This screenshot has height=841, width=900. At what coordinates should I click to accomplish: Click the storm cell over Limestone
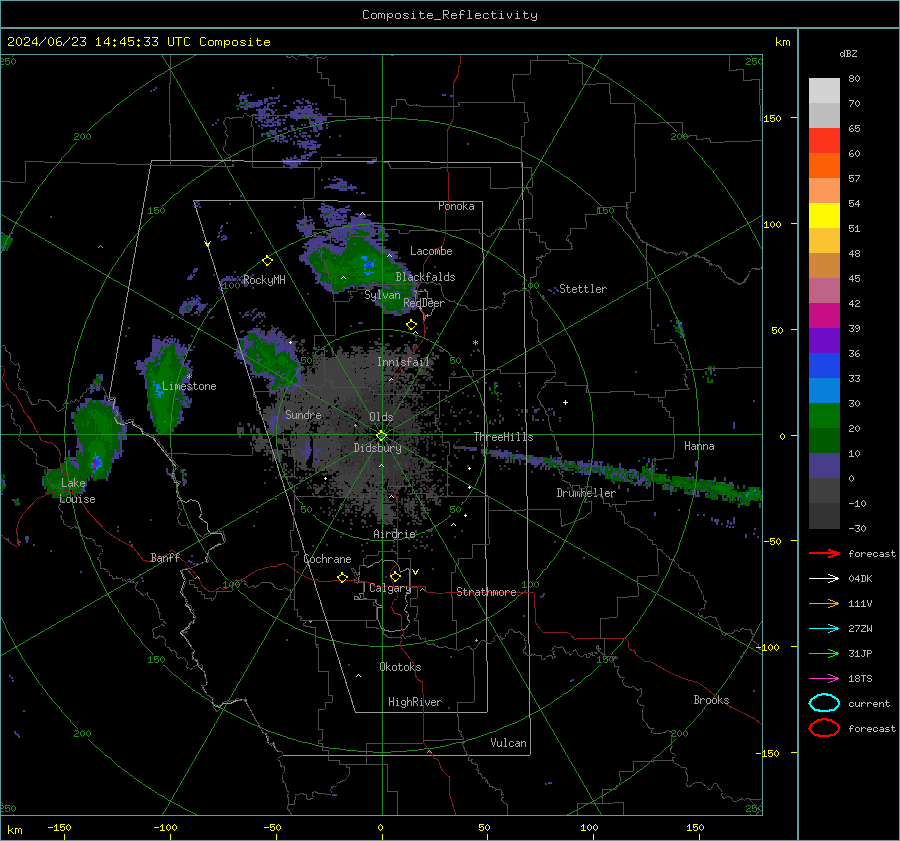click(x=166, y=385)
